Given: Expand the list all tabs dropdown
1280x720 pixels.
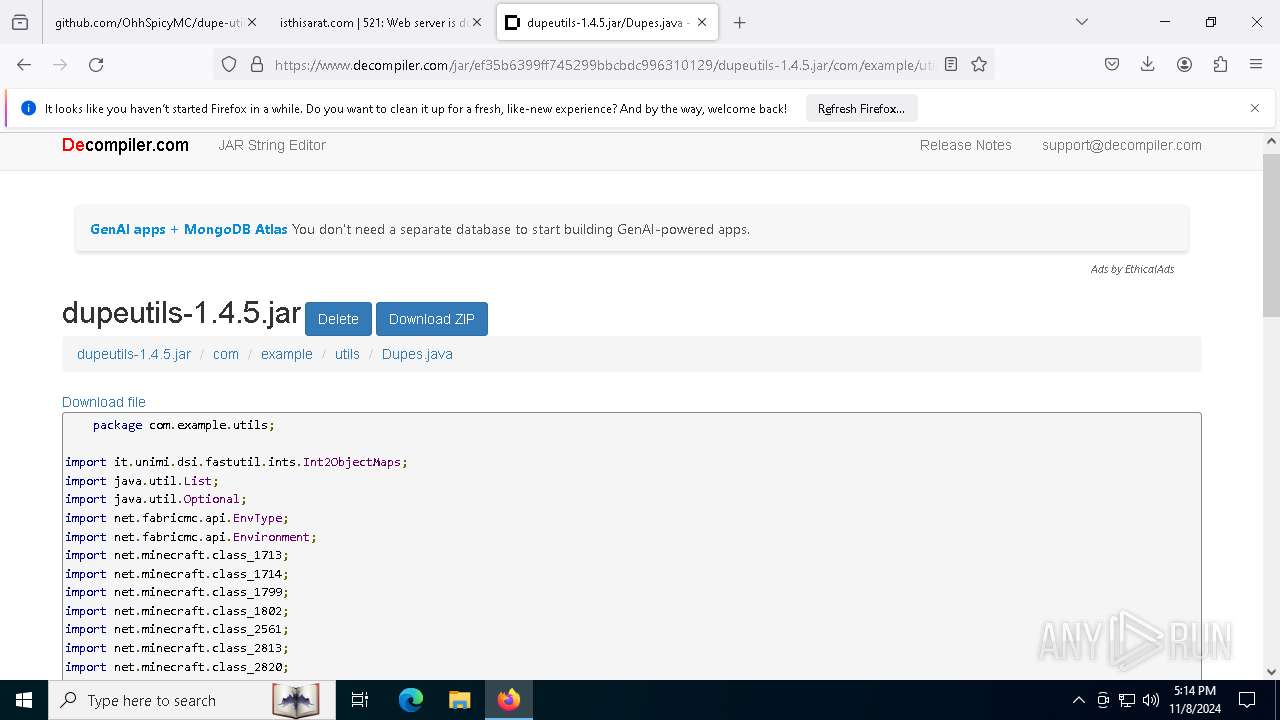Looking at the screenshot, I should click(1082, 22).
